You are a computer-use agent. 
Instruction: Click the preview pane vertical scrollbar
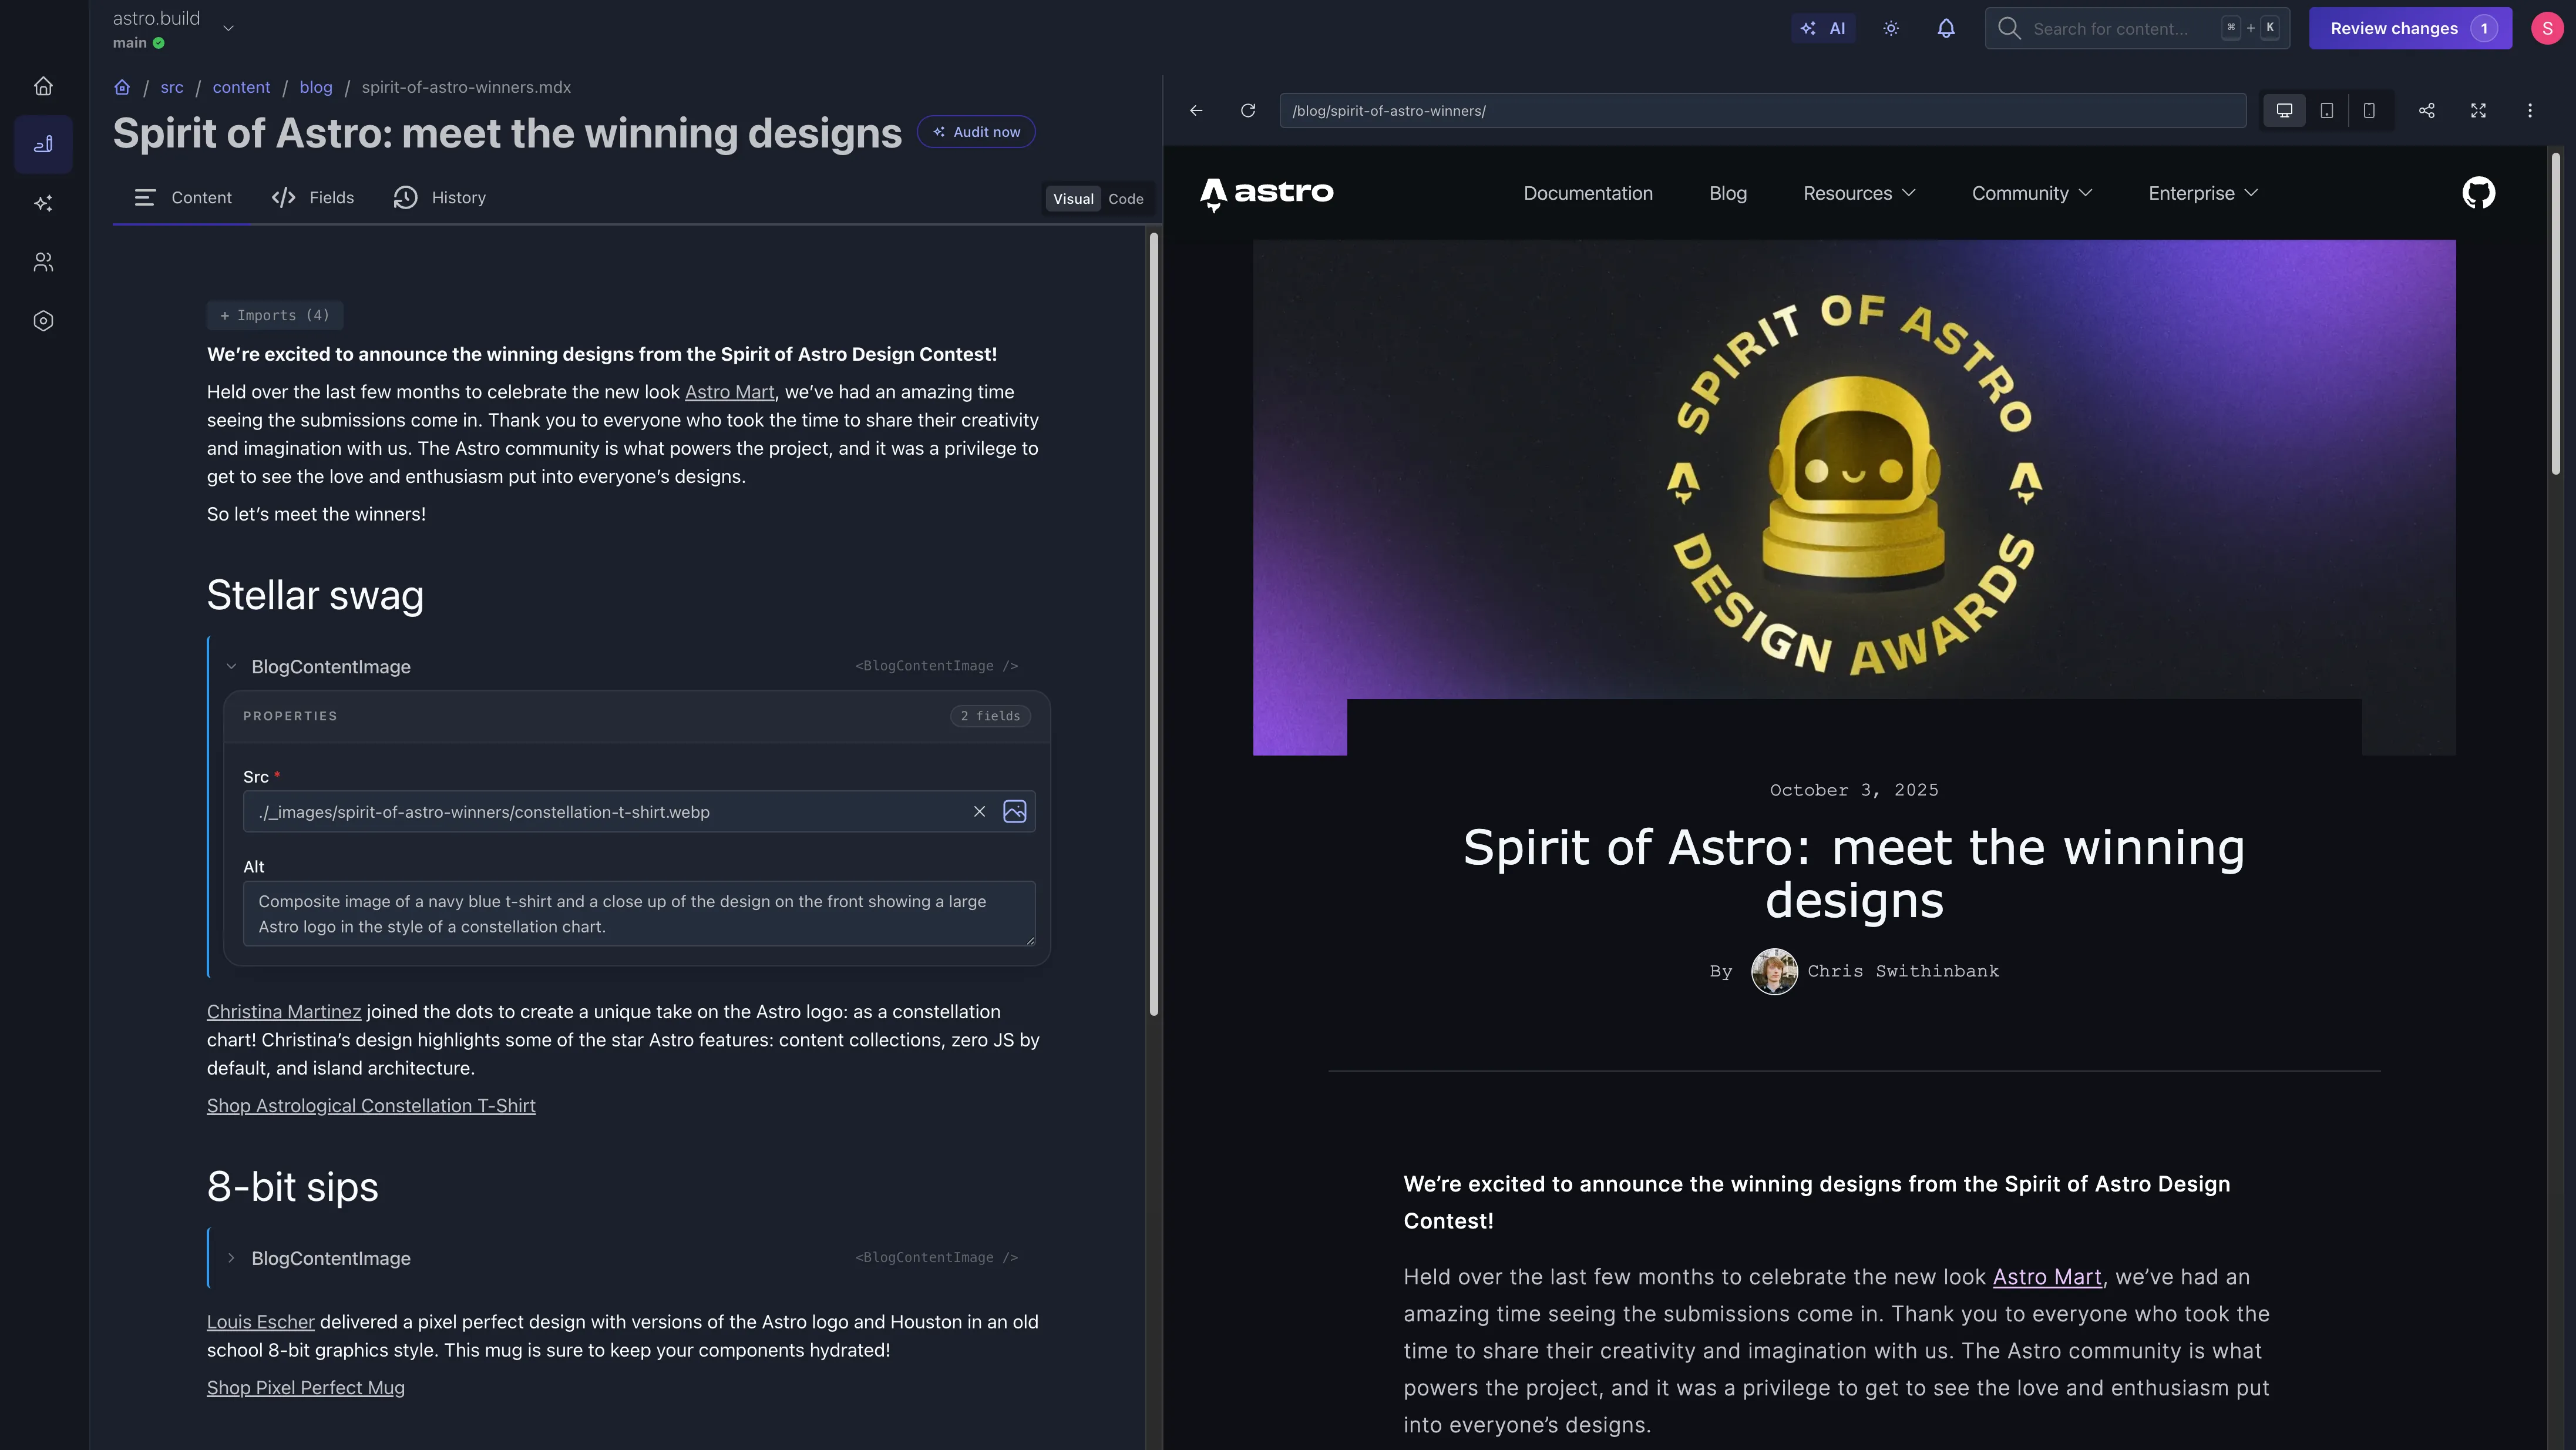click(2556, 313)
